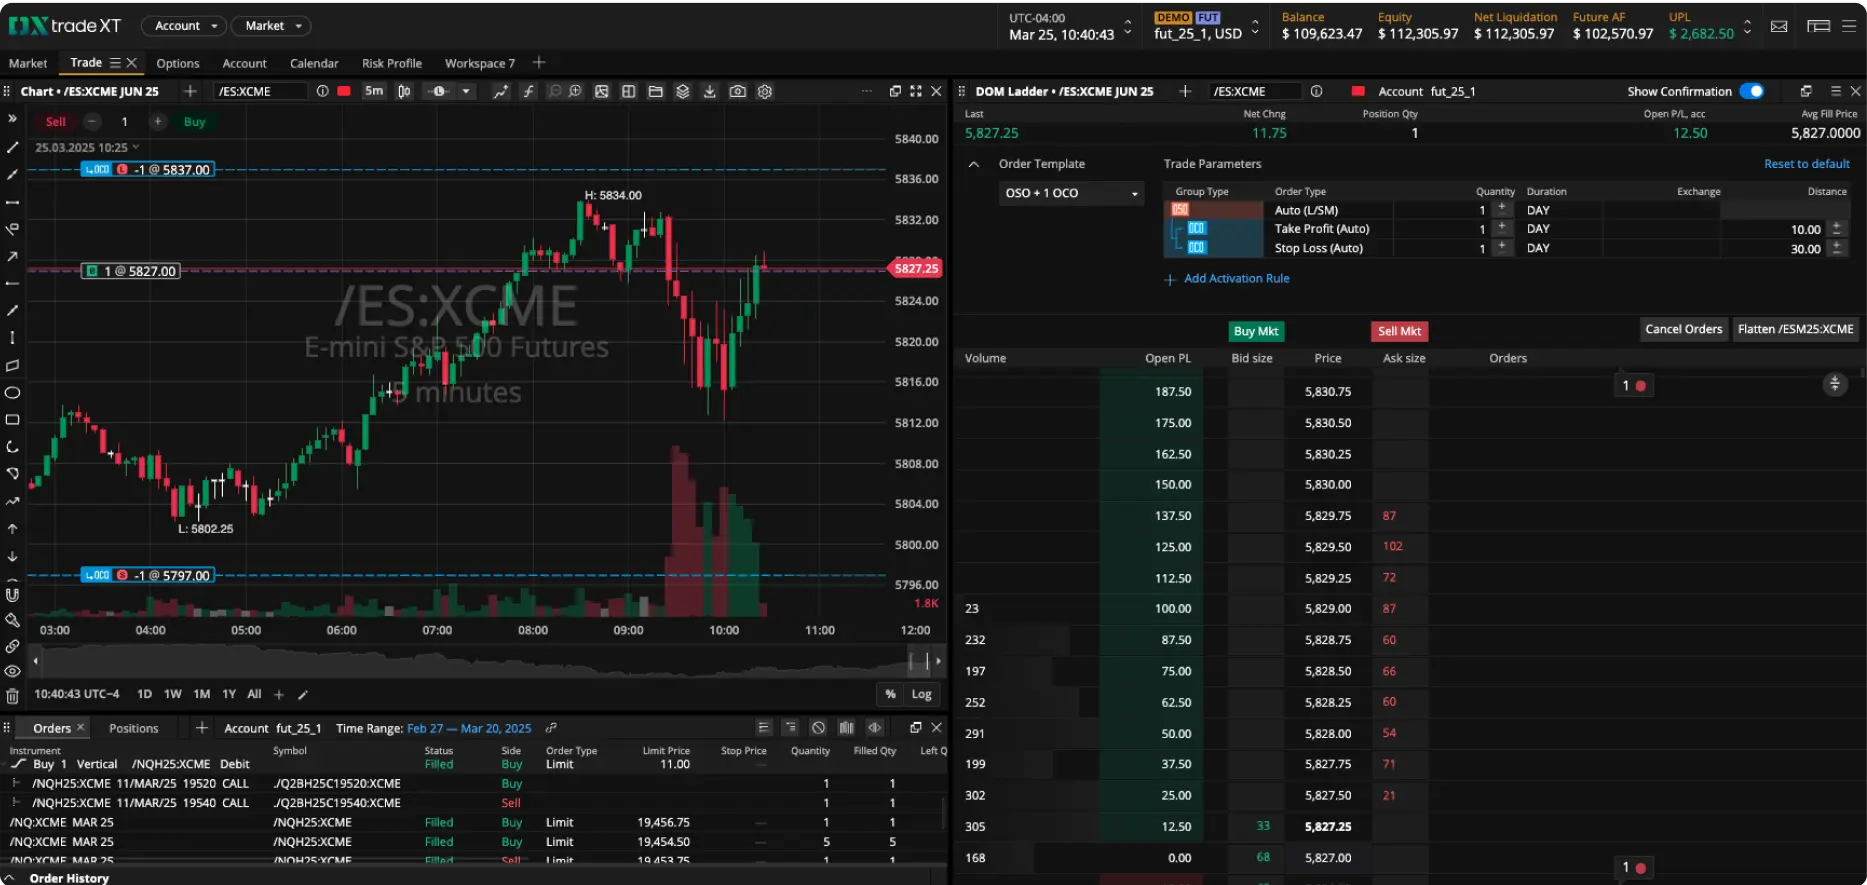Click Flatten /ESM25:XCME button
Viewport: 1867px width, 885px height.
[x=1795, y=329]
